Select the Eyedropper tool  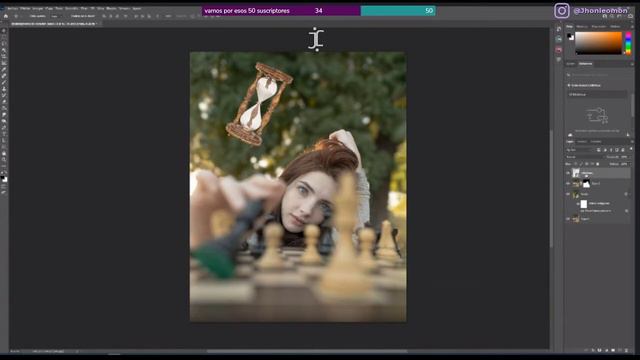[x=4, y=70]
